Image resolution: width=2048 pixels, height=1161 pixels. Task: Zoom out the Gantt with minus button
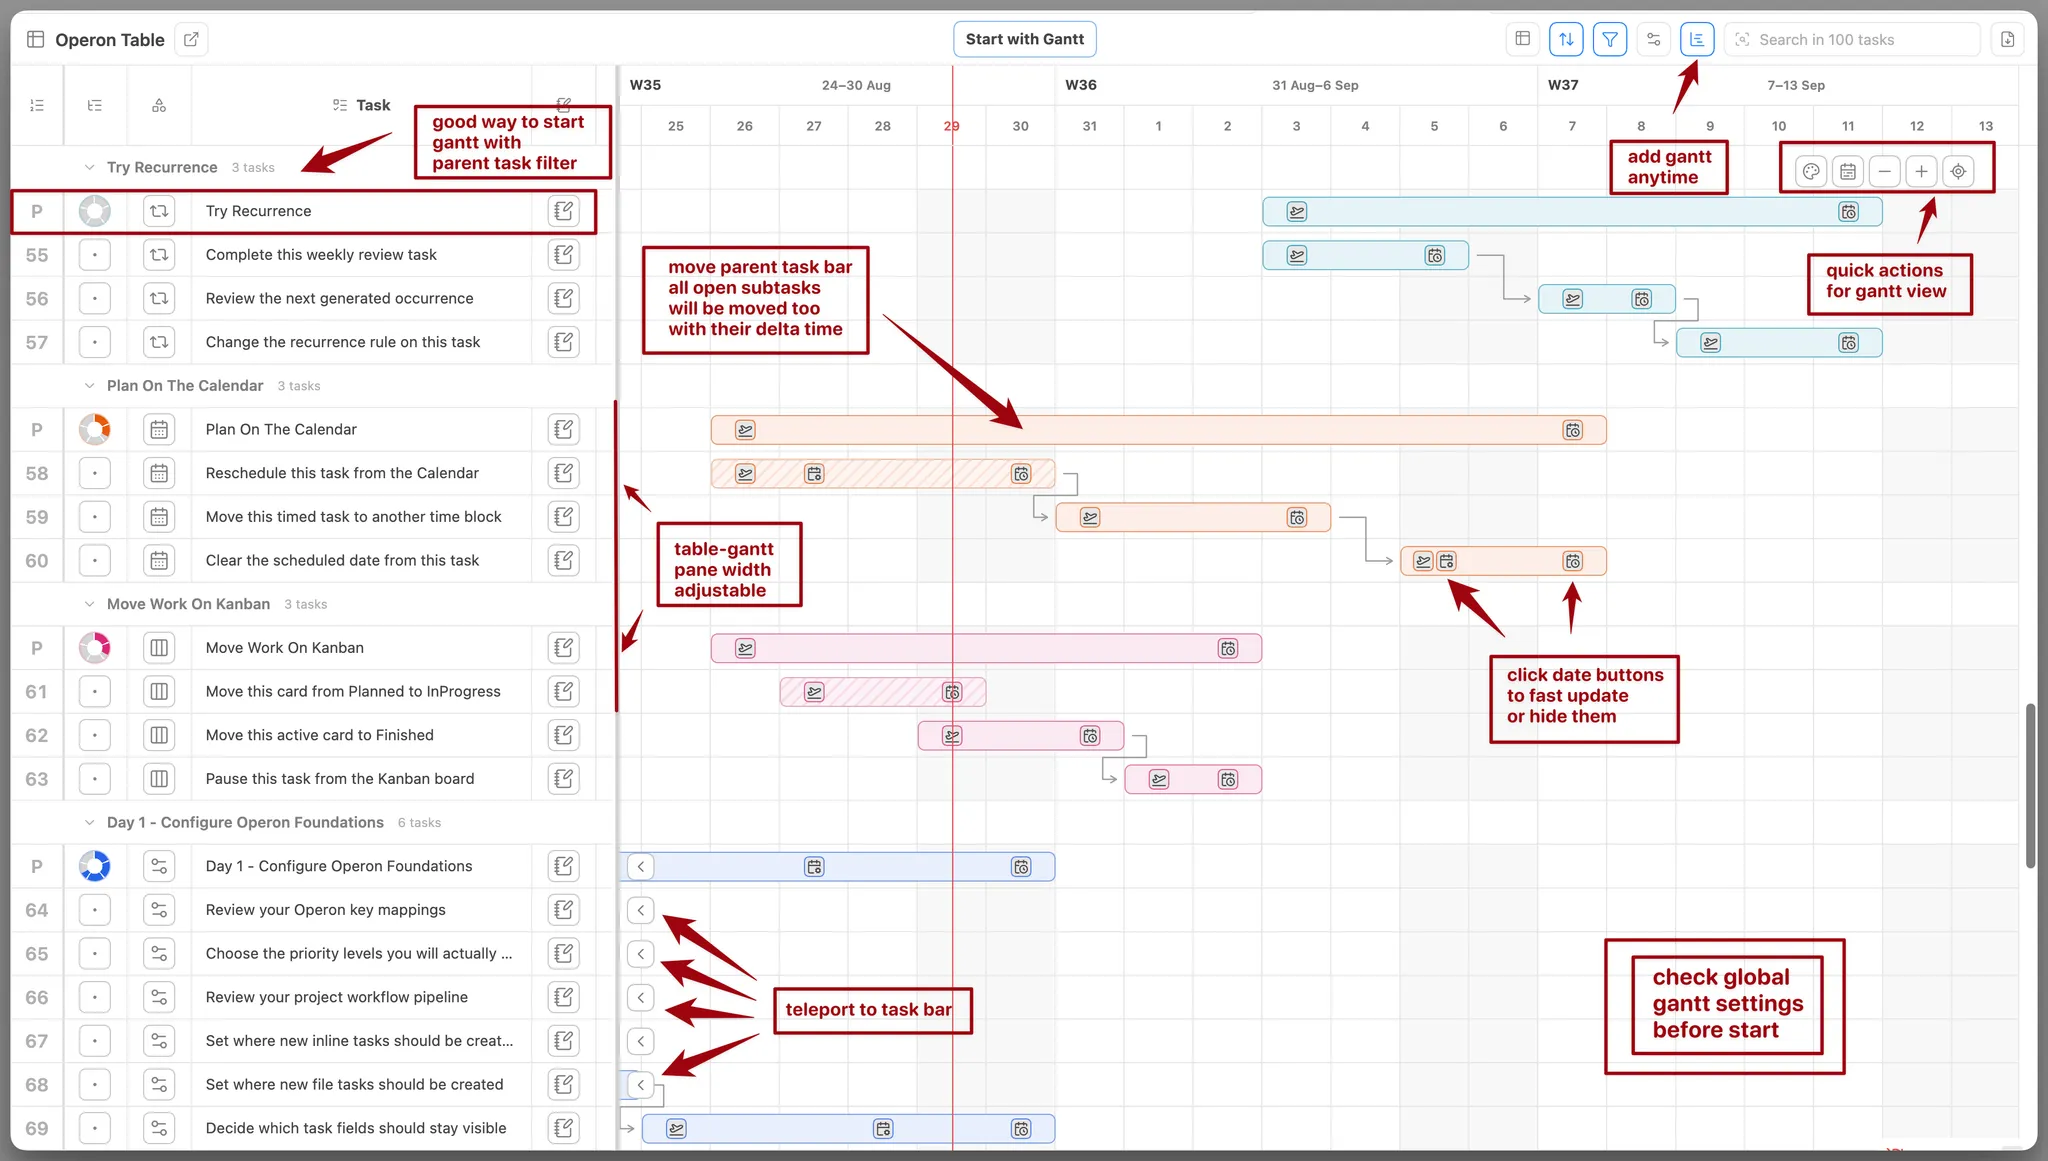pyautogui.click(x=1885, y=171)
